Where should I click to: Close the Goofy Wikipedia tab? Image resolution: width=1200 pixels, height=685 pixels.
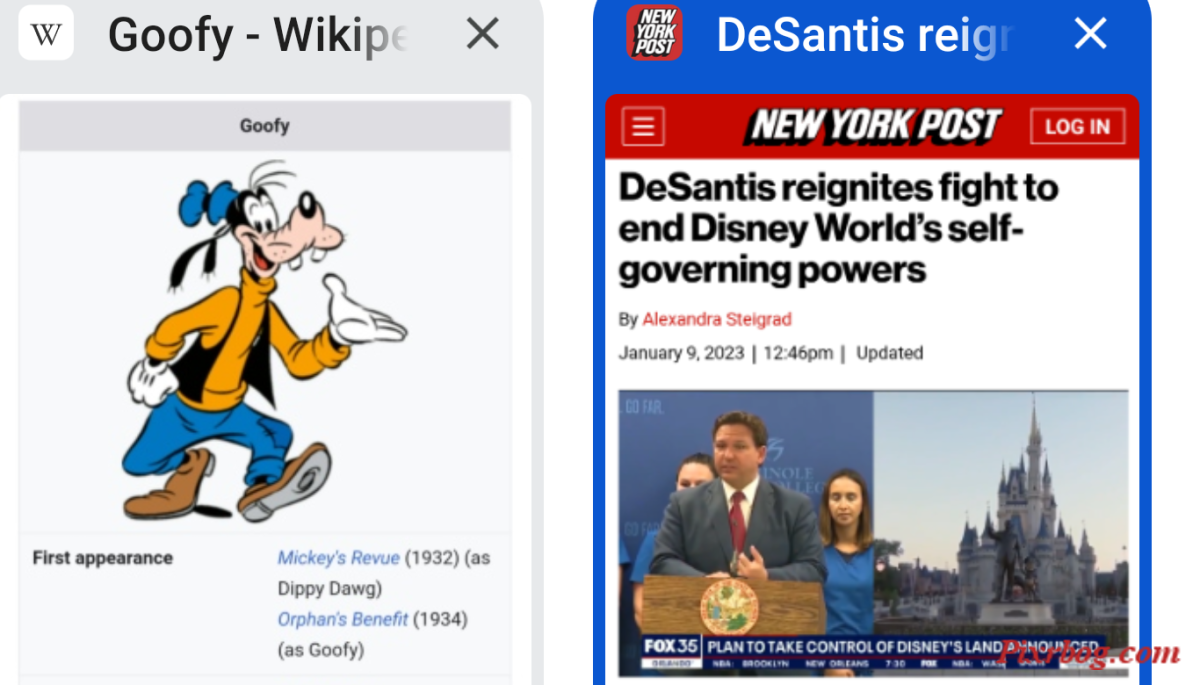[x=483, y=34]
